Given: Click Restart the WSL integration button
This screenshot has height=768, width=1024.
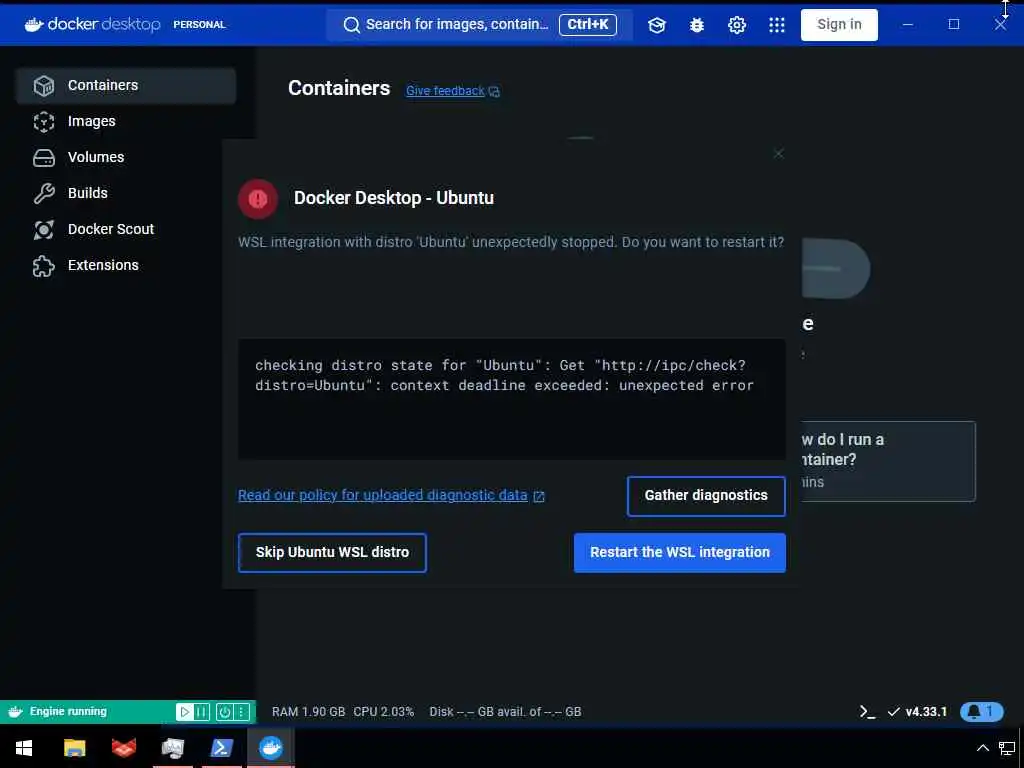Looking at the screenshot, I should (680, 552).
